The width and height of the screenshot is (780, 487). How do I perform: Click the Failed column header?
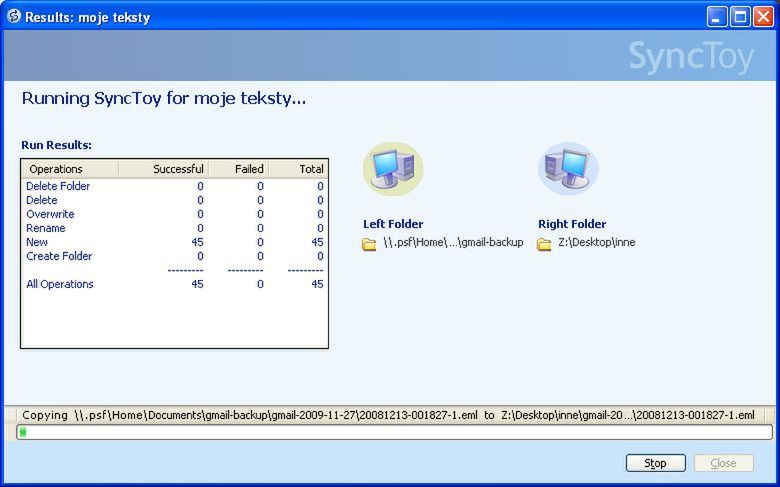pyautogui.click(x=239, y=169)
